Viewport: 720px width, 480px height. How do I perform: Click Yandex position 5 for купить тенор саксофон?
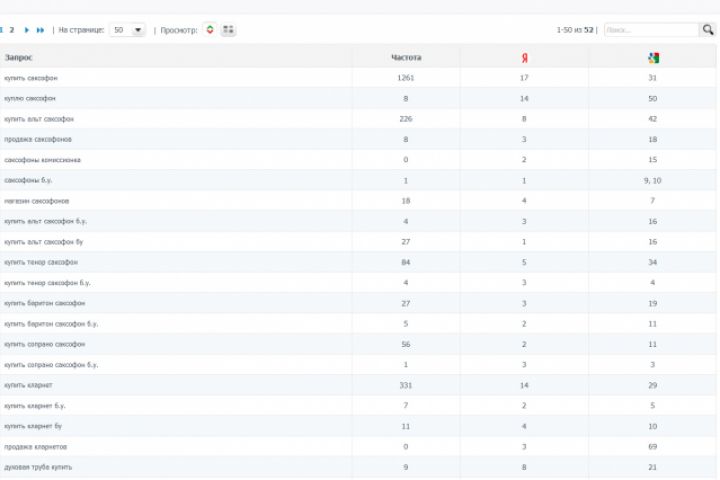(524, 262)
